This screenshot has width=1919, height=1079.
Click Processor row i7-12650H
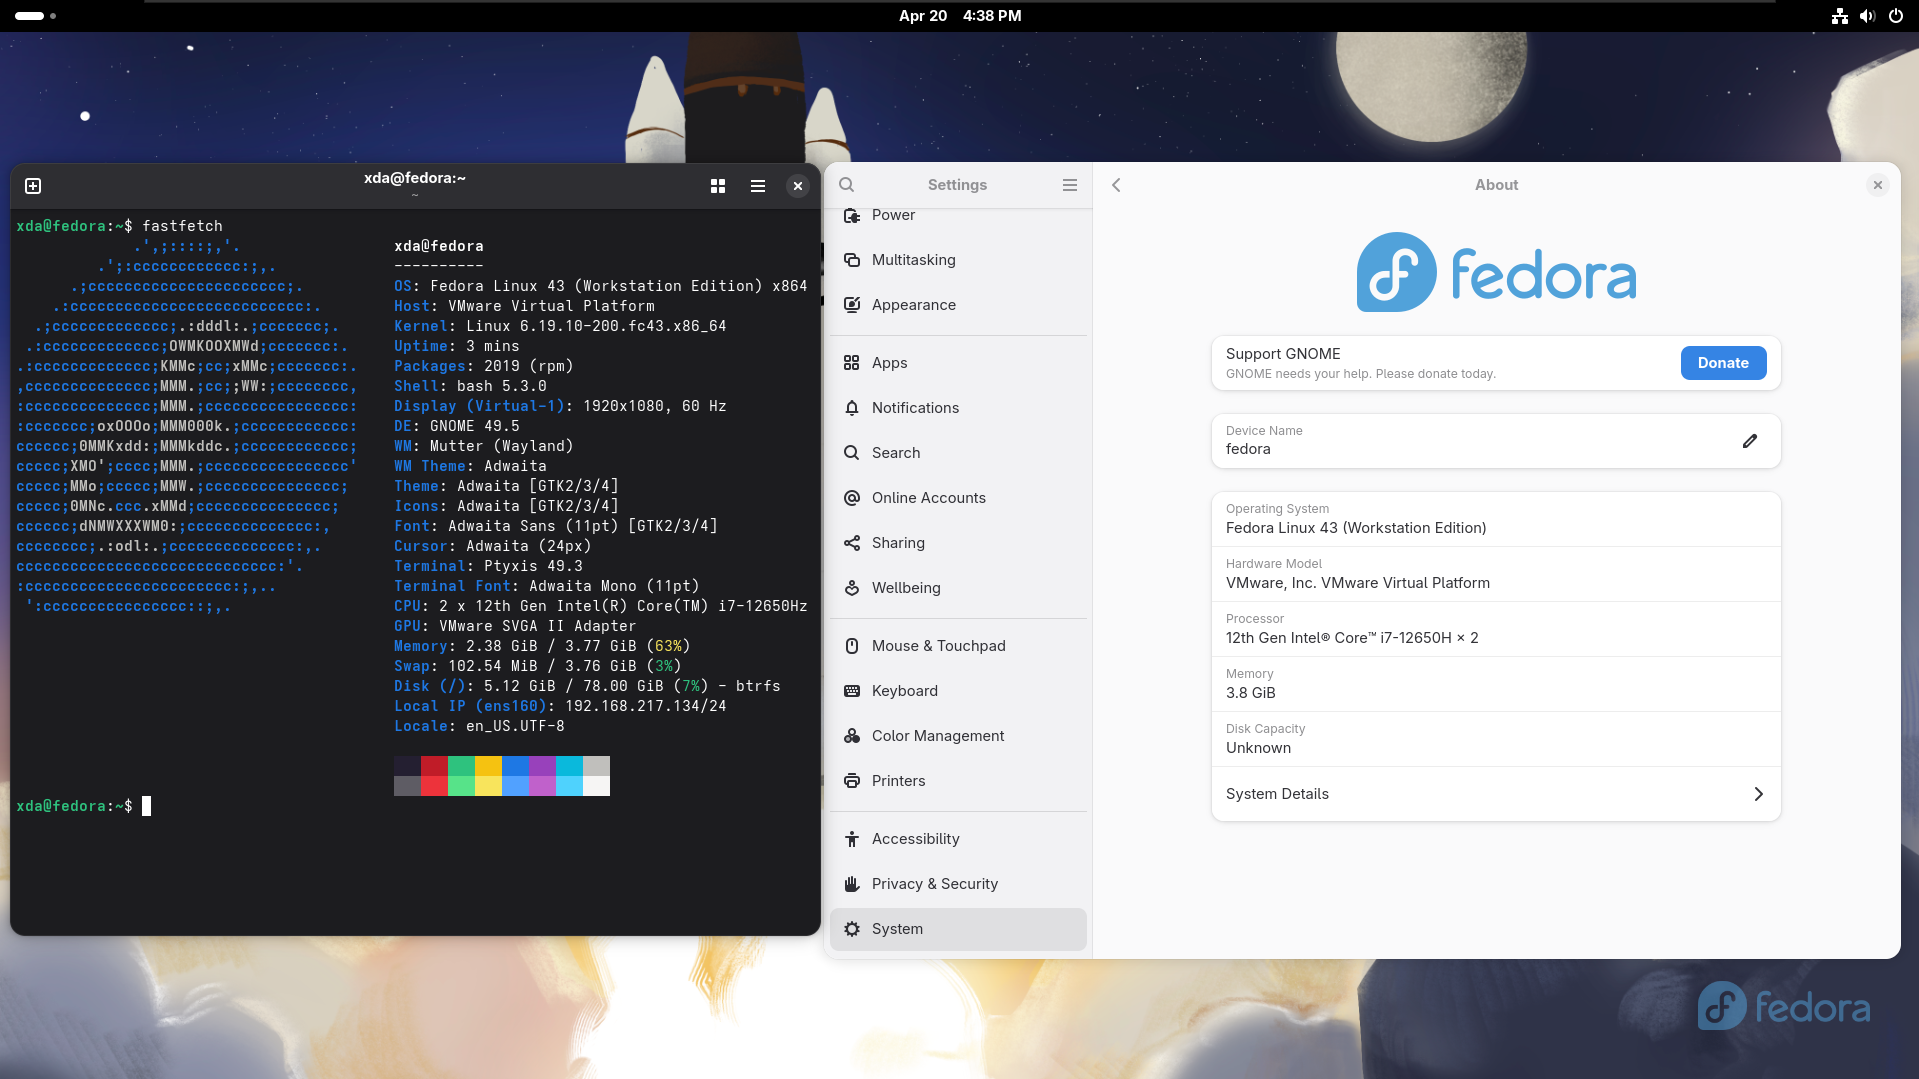[1496, 629]
